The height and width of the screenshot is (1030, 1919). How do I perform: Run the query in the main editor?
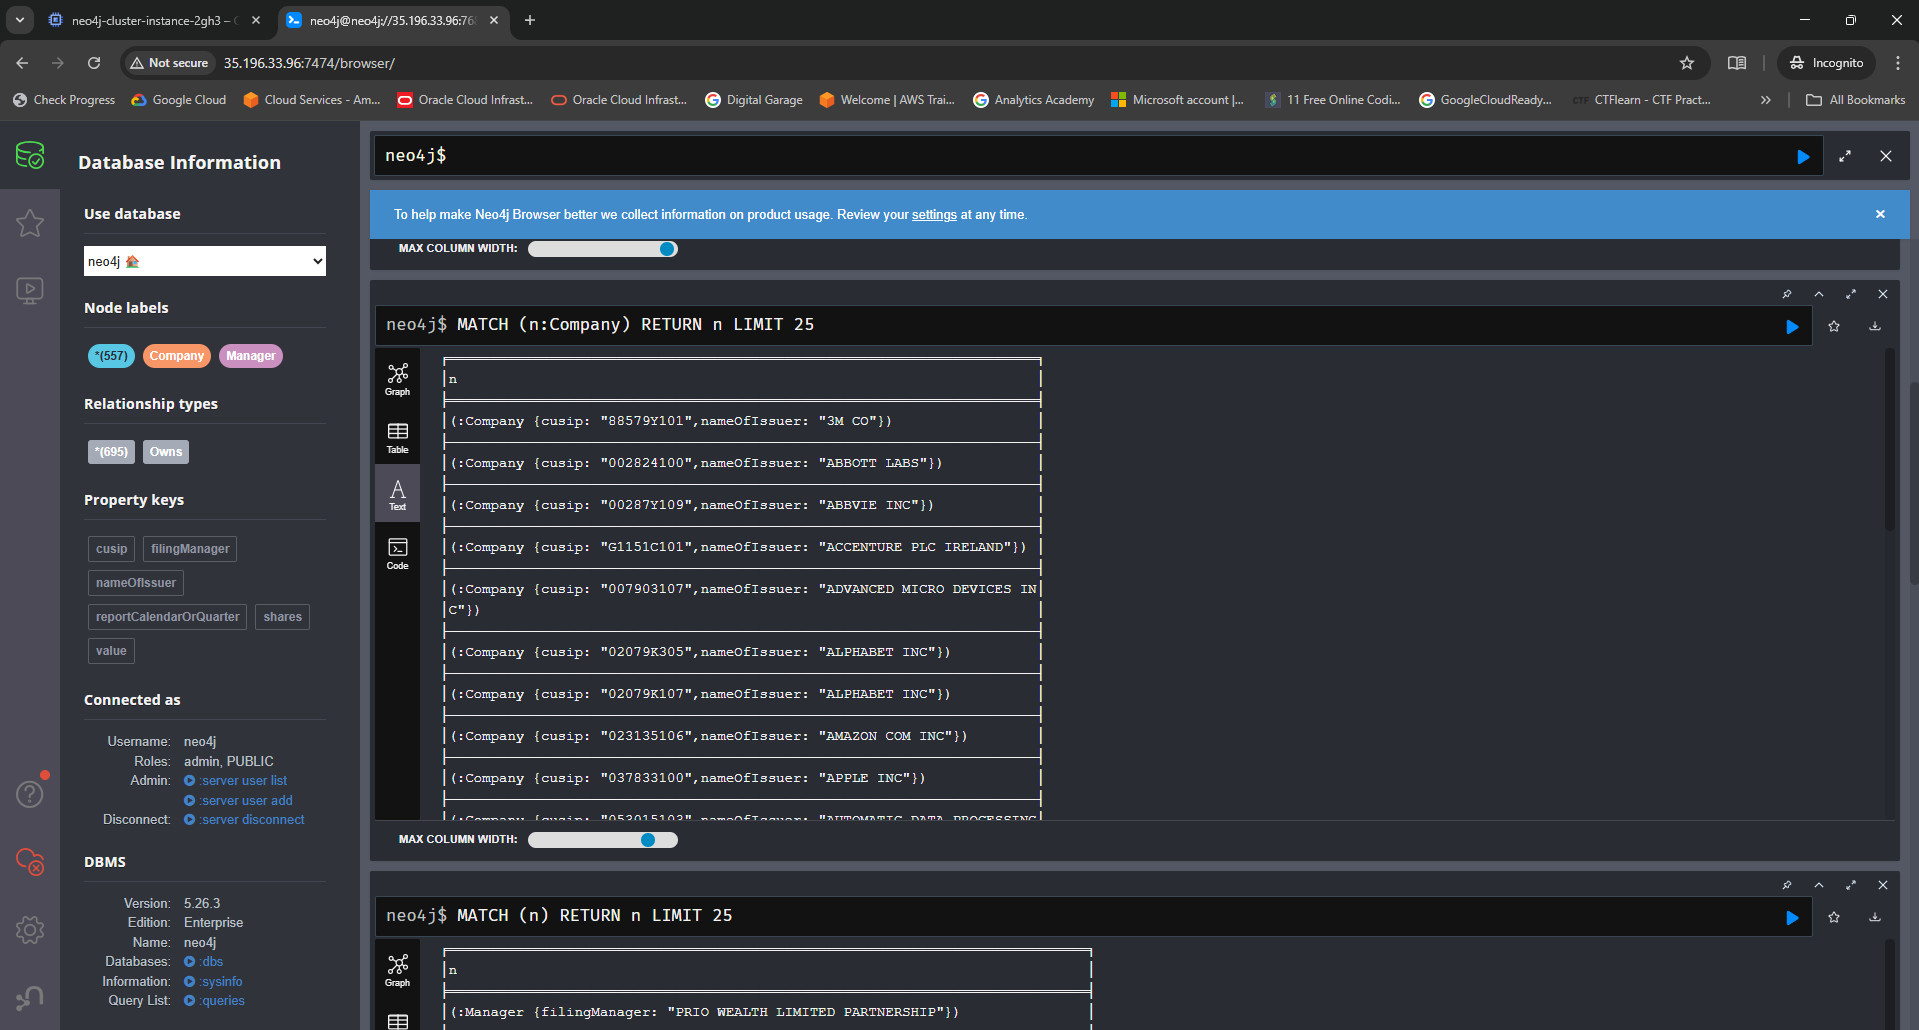(1803, 157)
